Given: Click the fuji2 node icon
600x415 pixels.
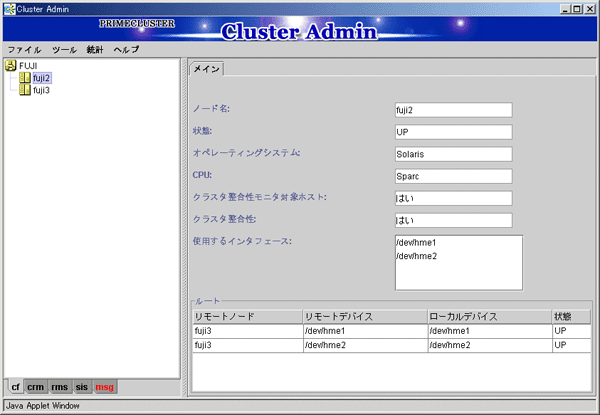Looking at the screenshot, I should click(25, 78).
